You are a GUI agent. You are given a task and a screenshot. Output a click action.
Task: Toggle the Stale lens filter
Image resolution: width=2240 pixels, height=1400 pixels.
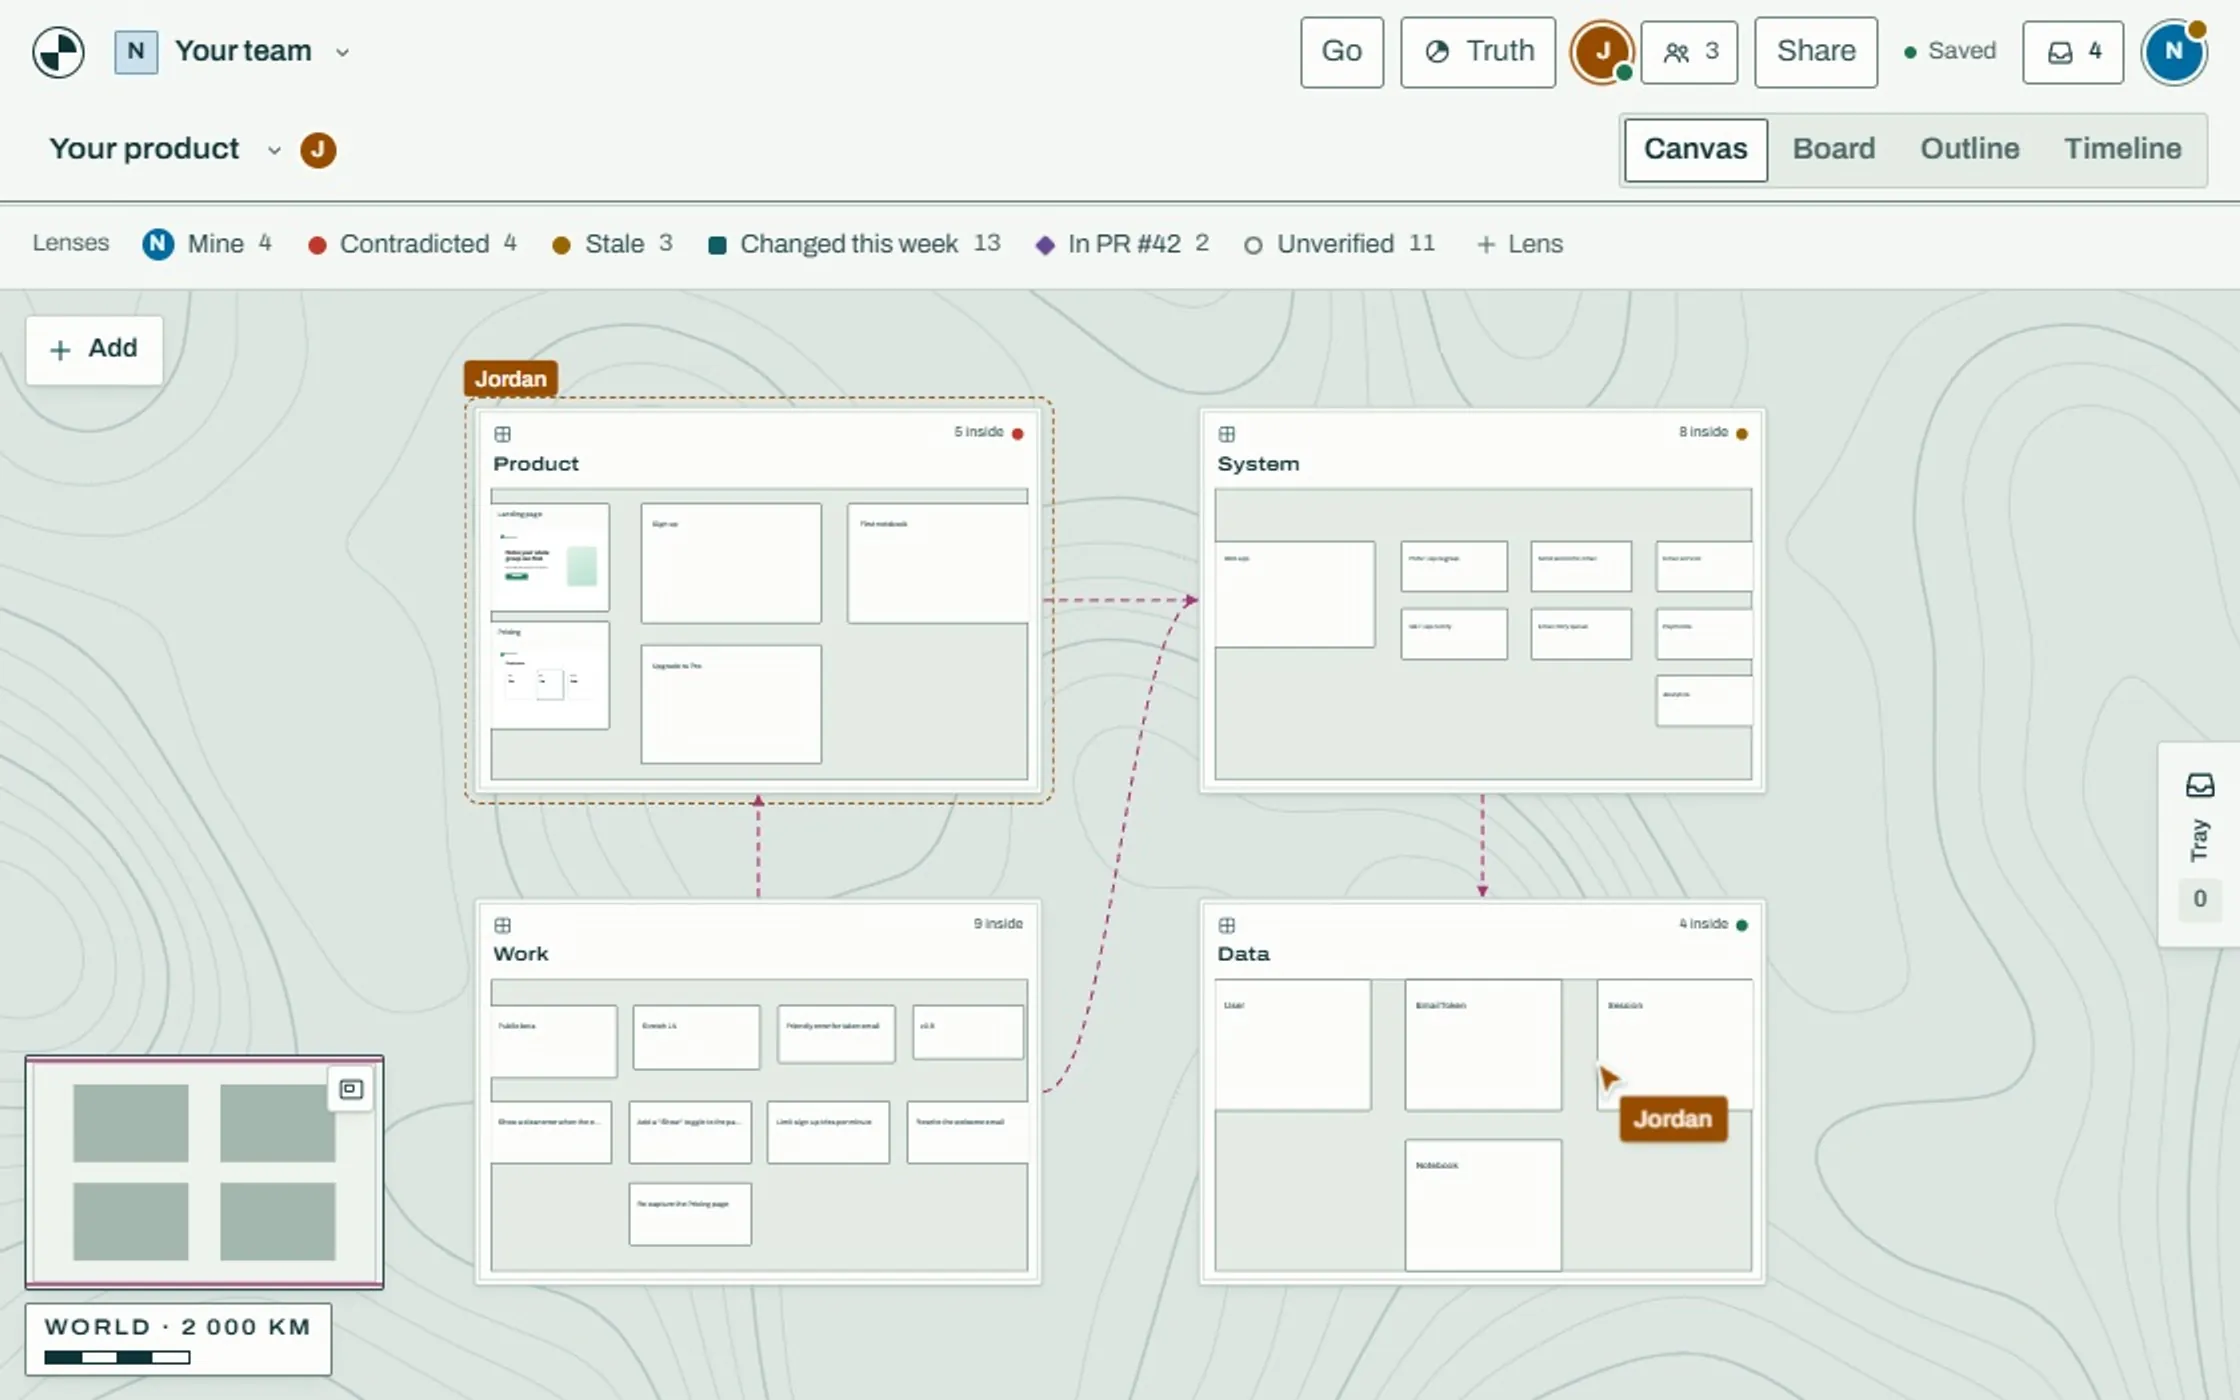612,244
